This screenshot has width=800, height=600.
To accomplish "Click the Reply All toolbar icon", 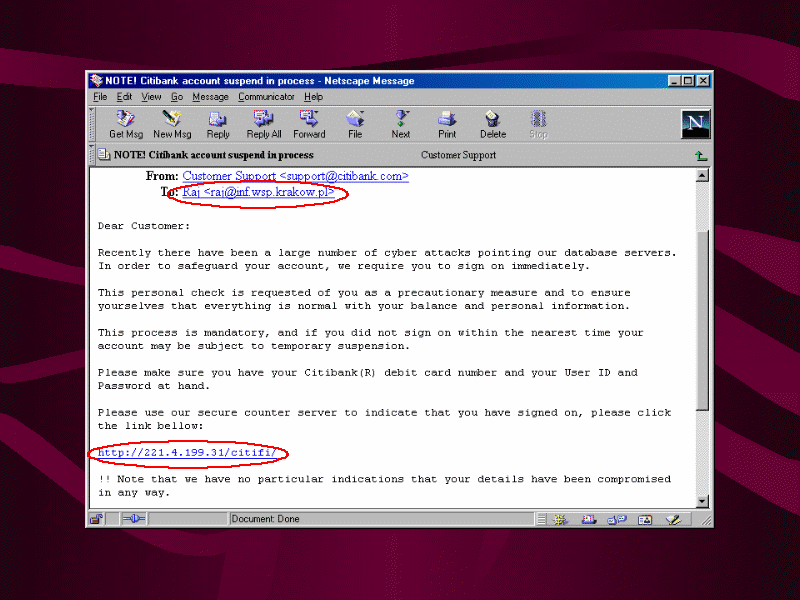I will [x=264, y=124].
